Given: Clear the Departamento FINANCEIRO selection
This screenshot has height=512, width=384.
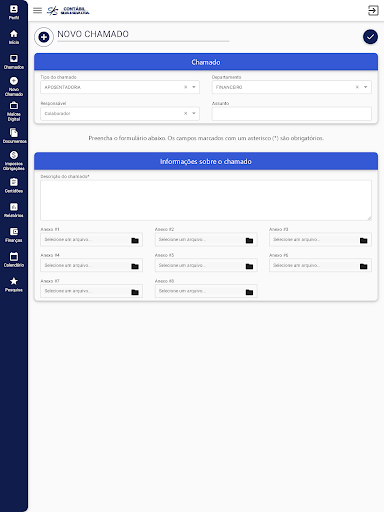Looking at the screenshot, I should point(357,87).
